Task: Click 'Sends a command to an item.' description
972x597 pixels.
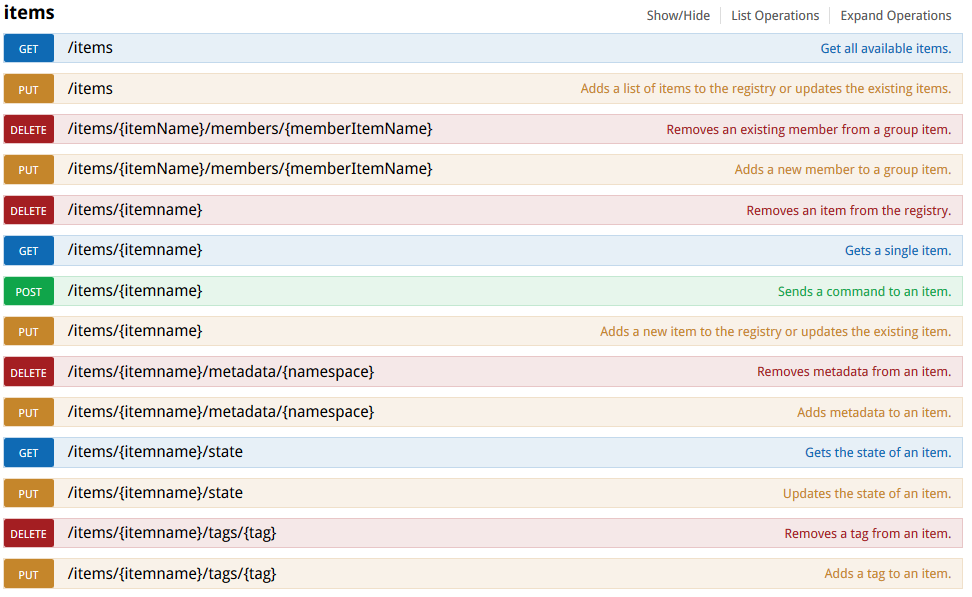Action: pos(864,292)
